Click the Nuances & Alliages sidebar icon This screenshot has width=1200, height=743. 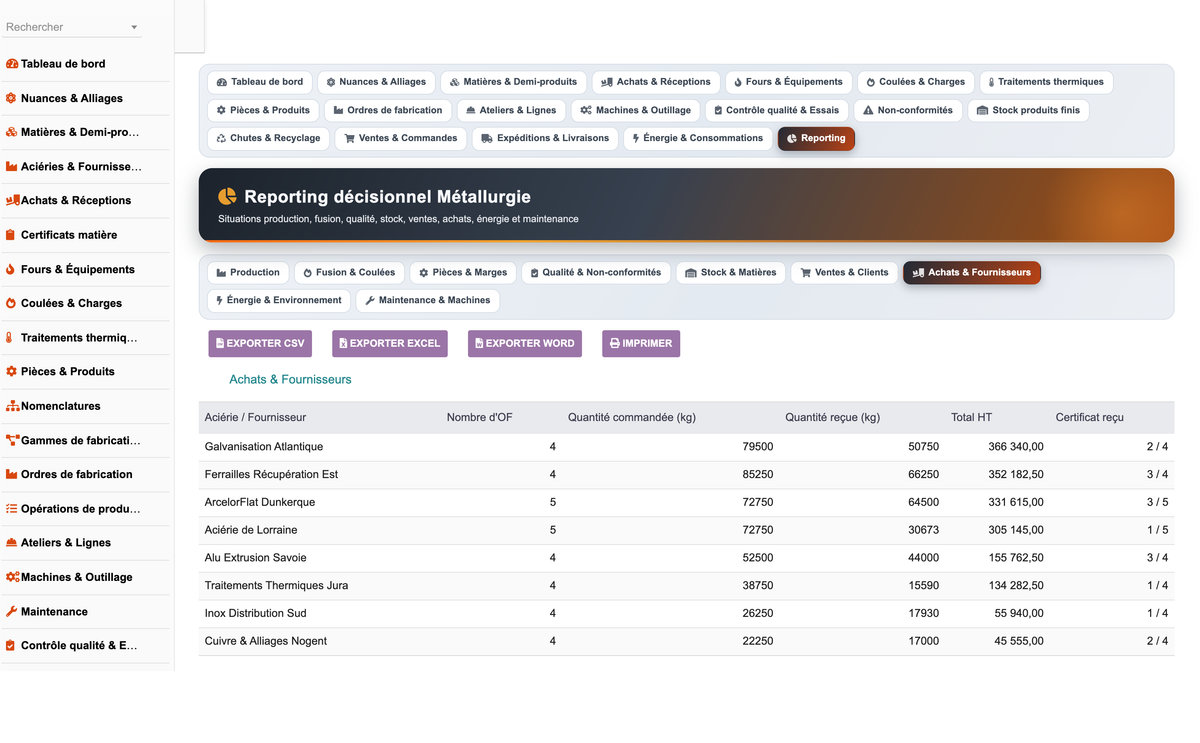pos(11,98)
